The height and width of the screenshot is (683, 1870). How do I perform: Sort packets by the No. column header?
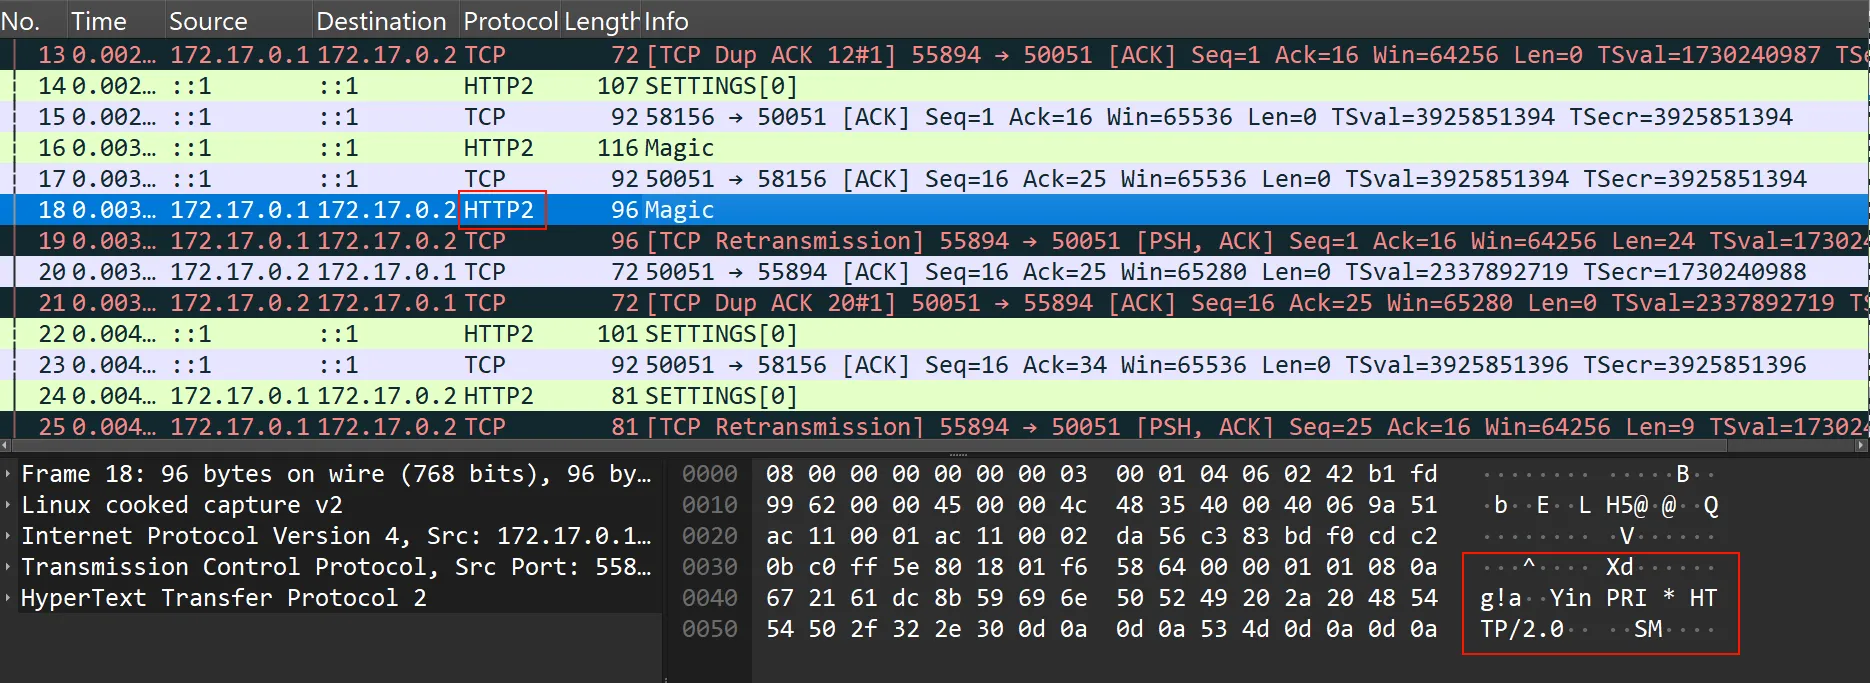pyautogui.click(x=32, y=20)
